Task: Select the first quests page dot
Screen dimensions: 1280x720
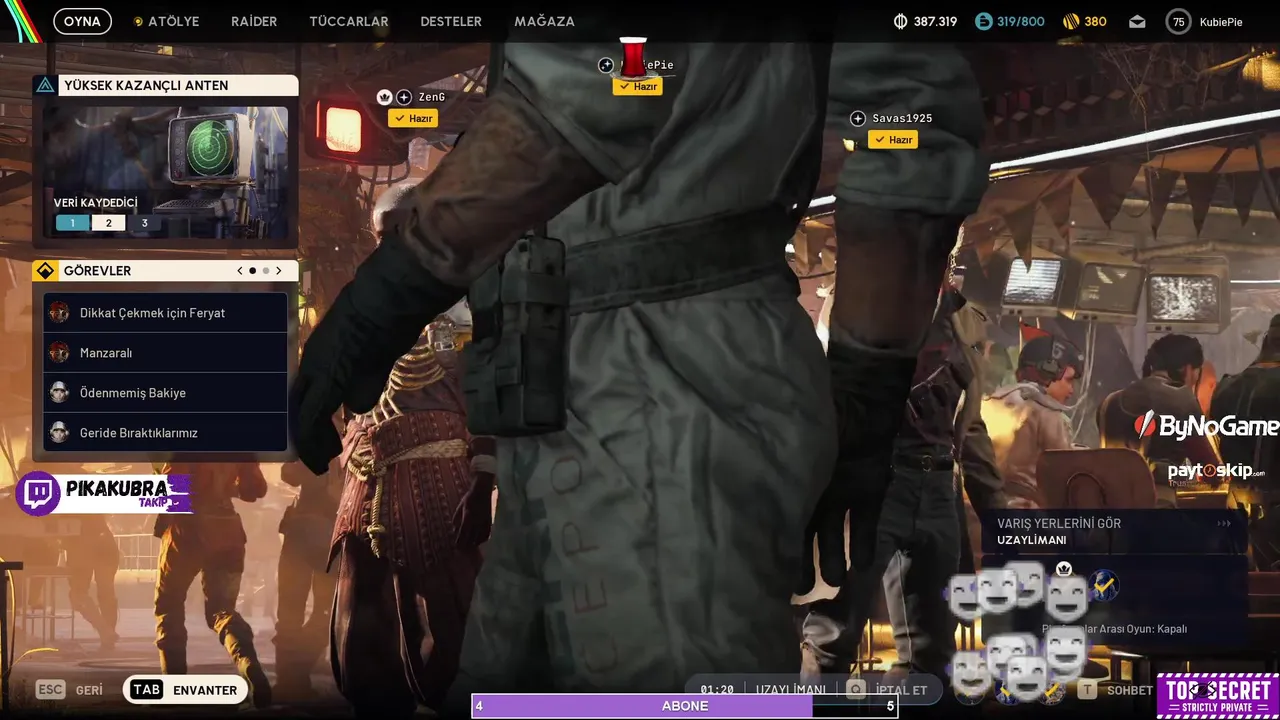Action: tap(253, 270)
